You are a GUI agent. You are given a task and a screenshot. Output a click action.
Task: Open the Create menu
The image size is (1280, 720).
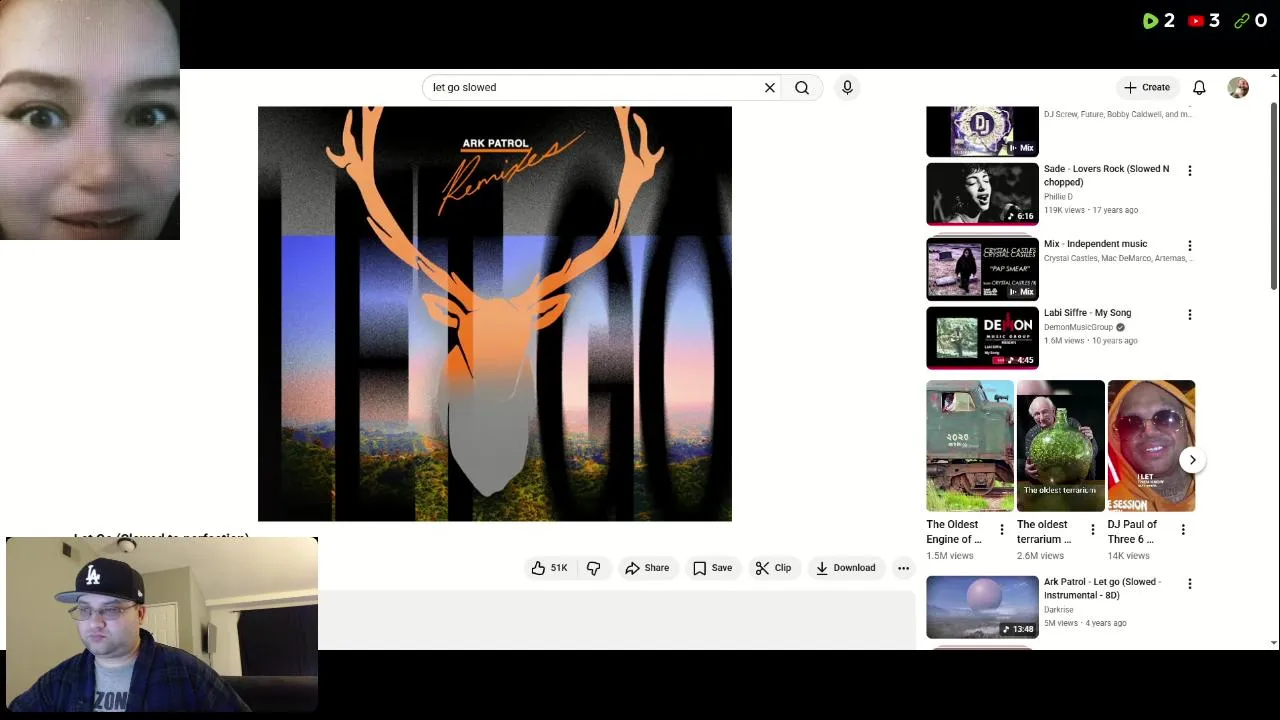click(x=1147, y=87)
